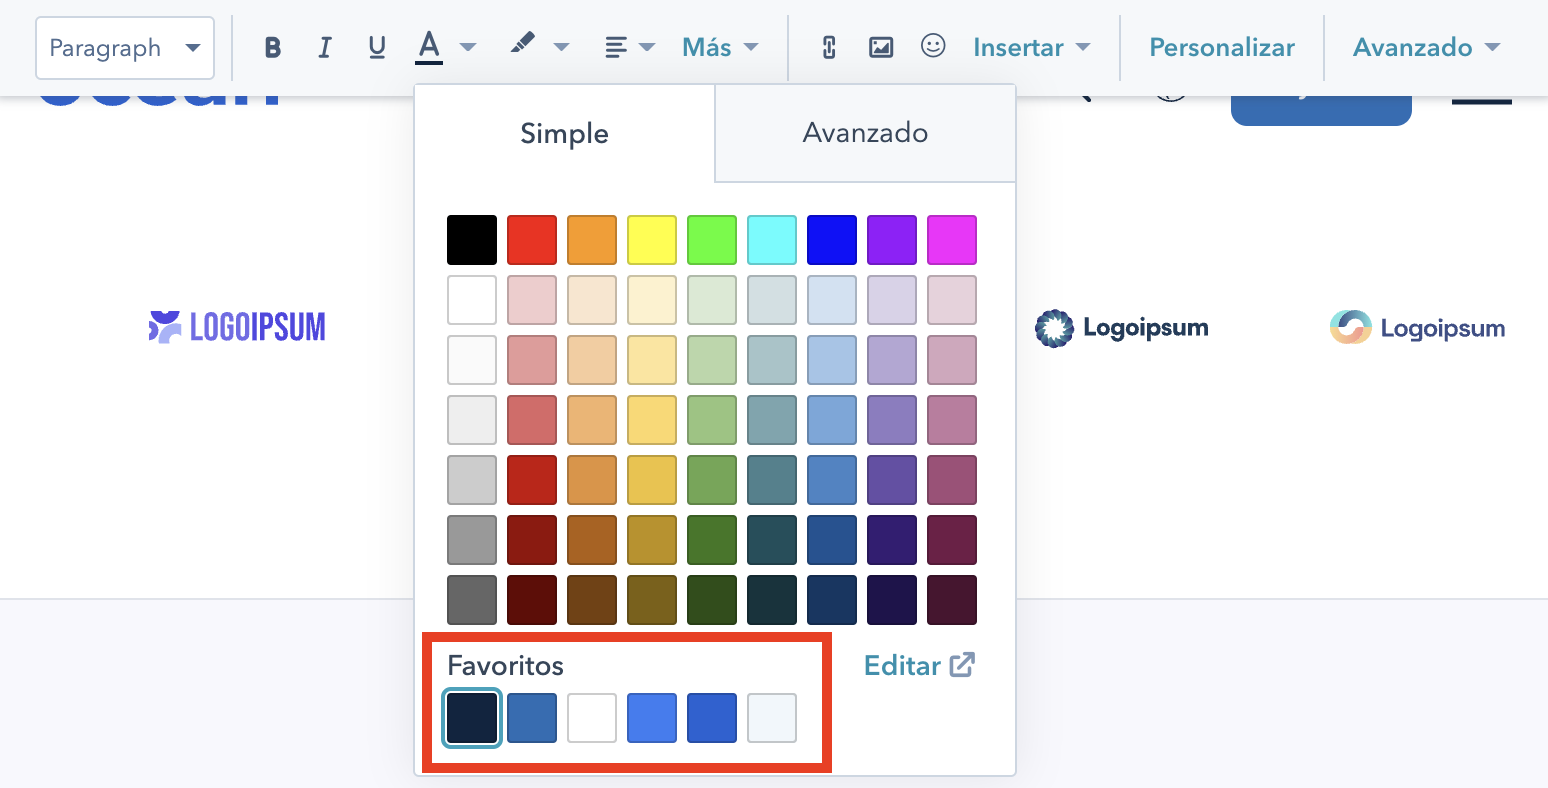The height and width of the screenshot is (788, 1548).
Task: Open the font color tool
Action: pos(427,46)
